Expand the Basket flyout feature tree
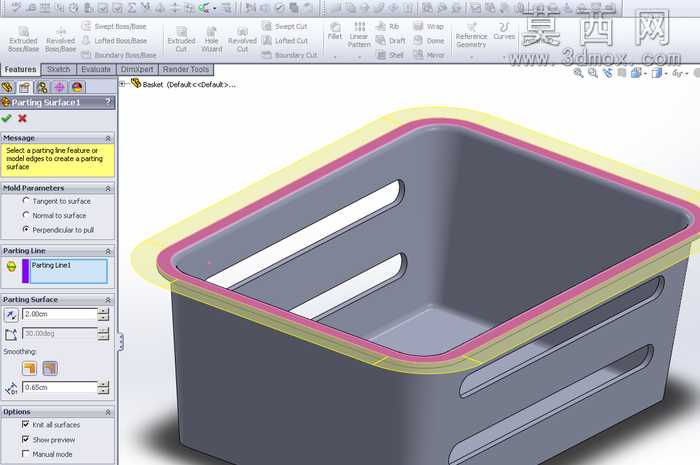This screenshot has height=465, width=700. coord(122,83)
